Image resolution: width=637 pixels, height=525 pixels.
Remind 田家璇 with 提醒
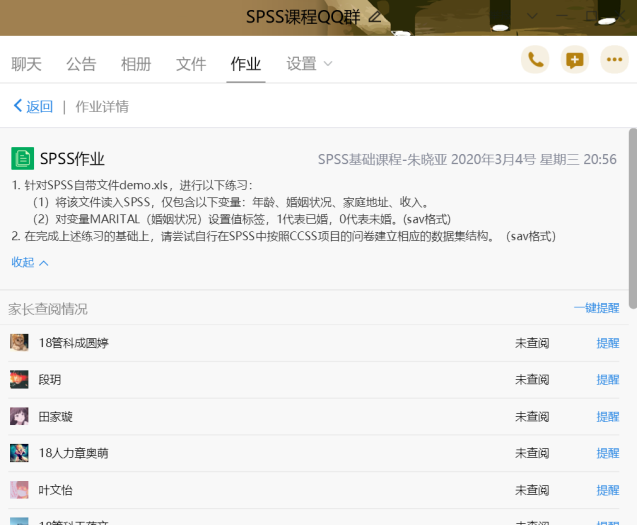click(608, 417)
